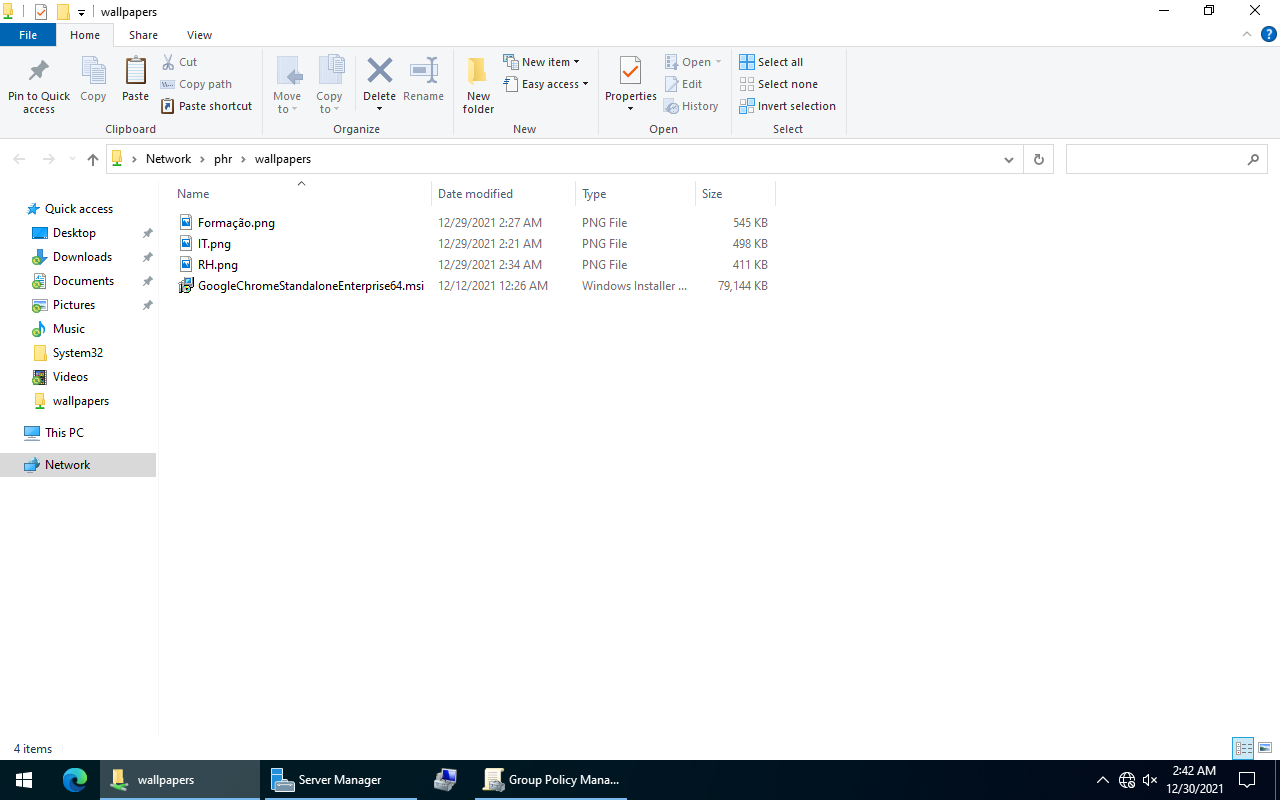Image resolution: width=1280 pixels, height=800 pixels.
Task: Click the Paste clipboard icon
Action: tap(135, 73)
